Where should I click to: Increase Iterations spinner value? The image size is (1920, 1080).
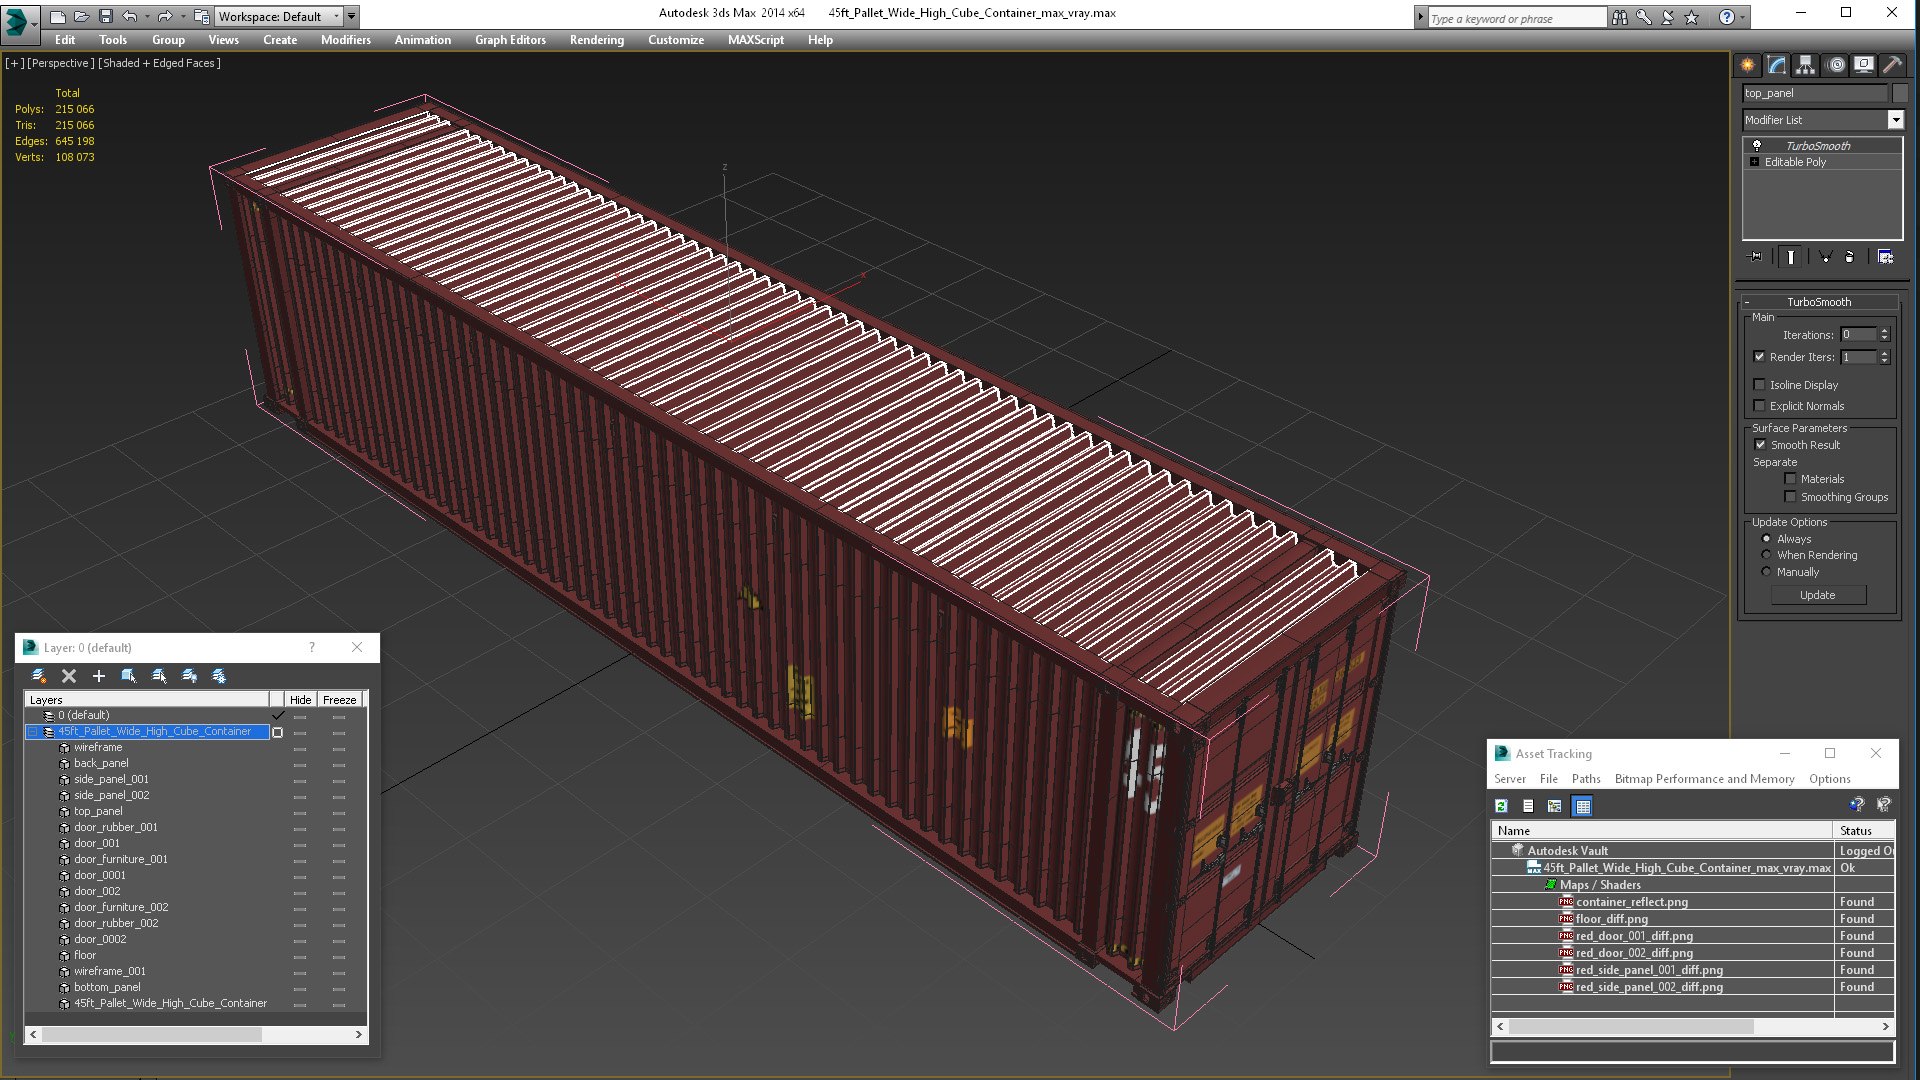1884,331
